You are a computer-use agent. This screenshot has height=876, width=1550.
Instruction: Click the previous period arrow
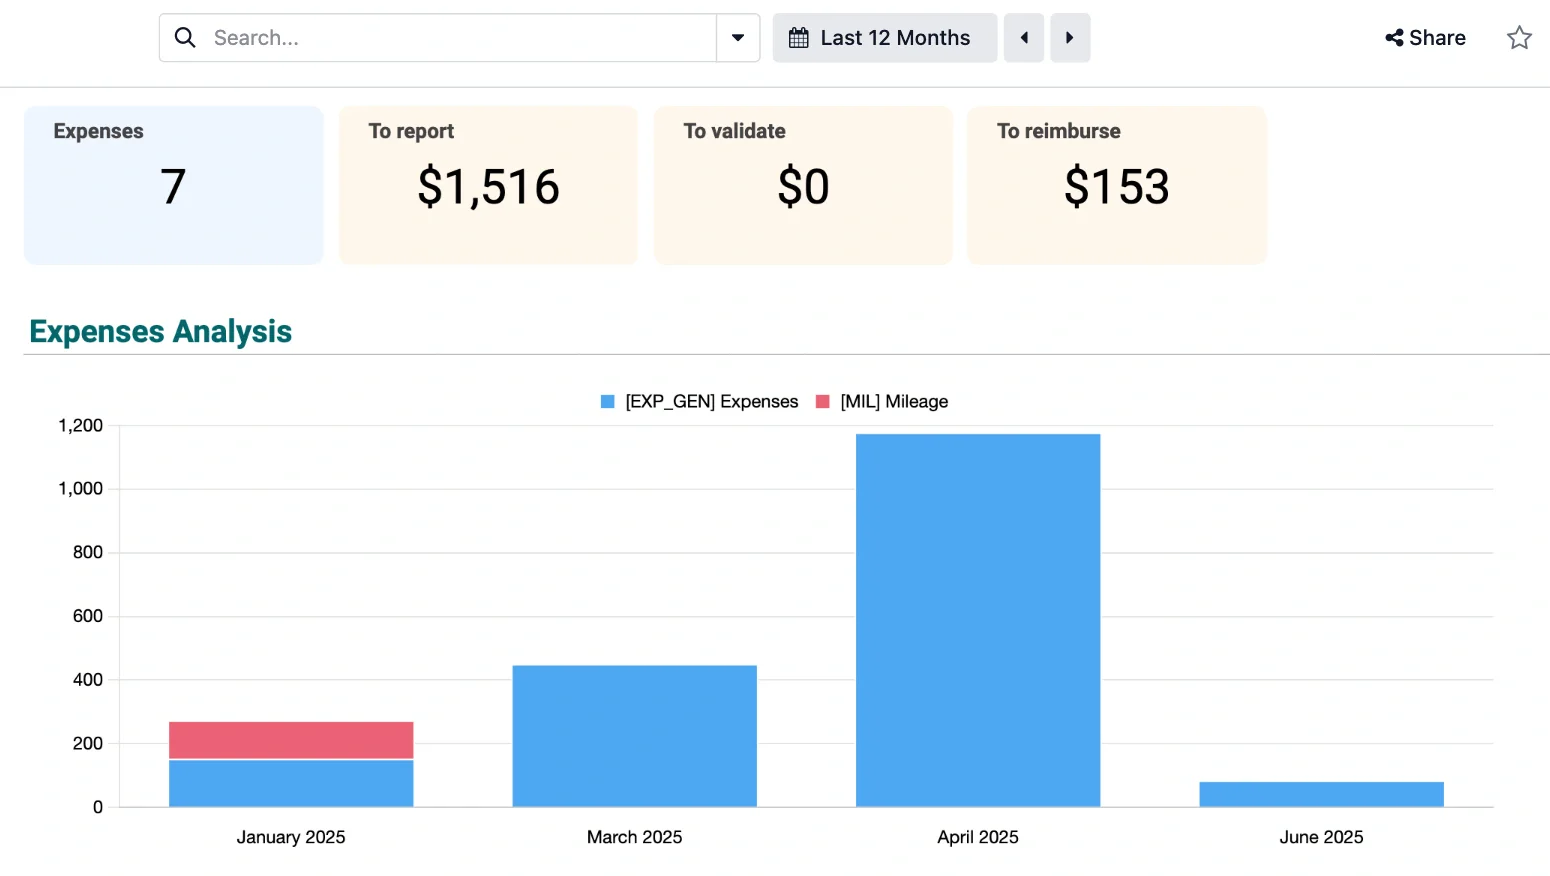tap(1024, 38)
